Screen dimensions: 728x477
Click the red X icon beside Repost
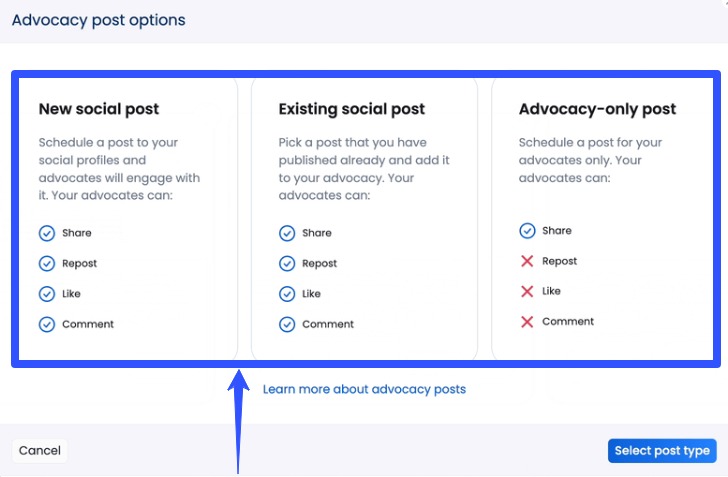click(527, 261)
